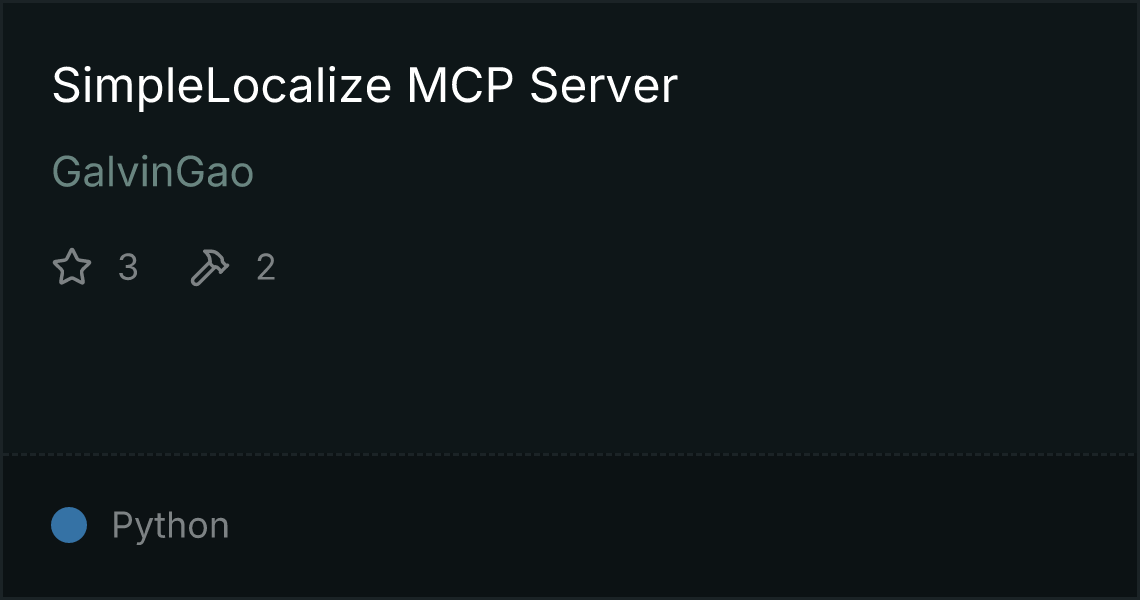This screenshot has width=1140, height=600.
Task: Select the star count number 3
Action: point(128,268)
